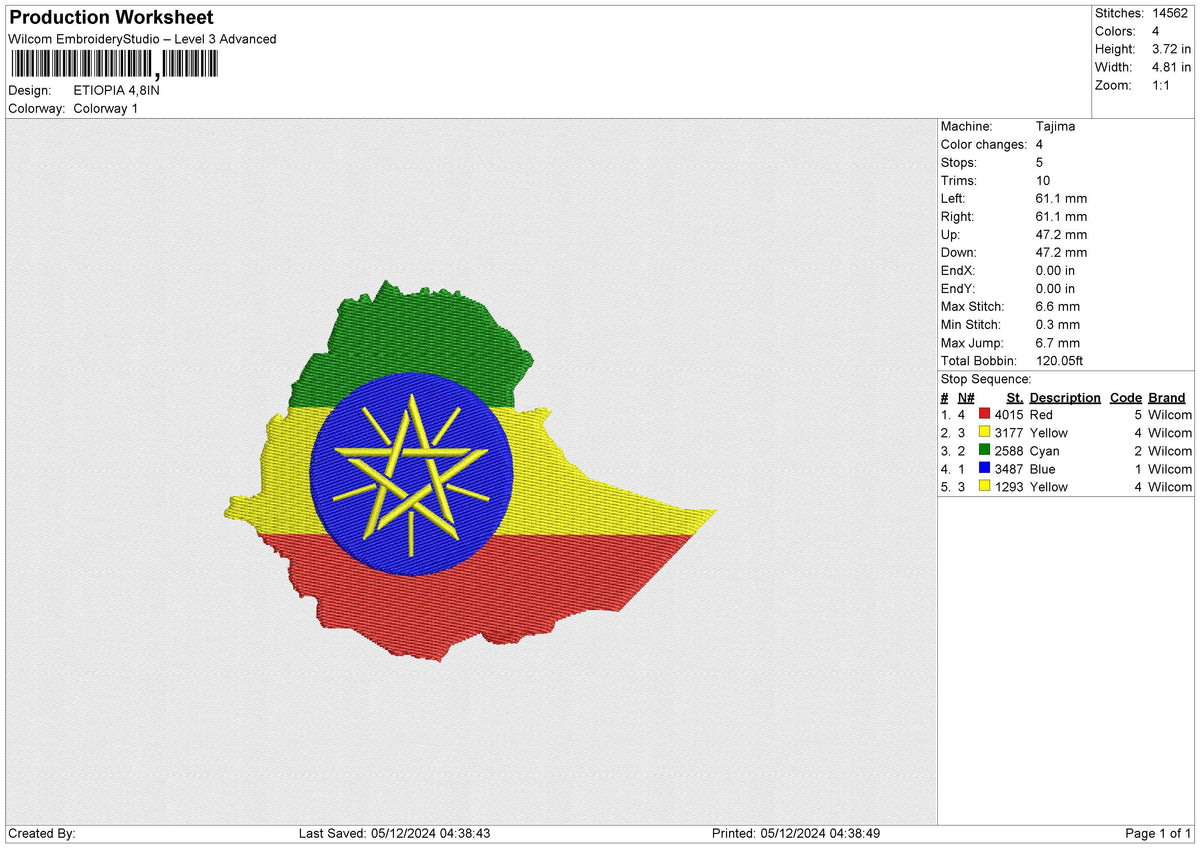Click the green swatch beside 2588 Cyan
This screenshot has width=1200, height=848.
[x=985, y=450]
